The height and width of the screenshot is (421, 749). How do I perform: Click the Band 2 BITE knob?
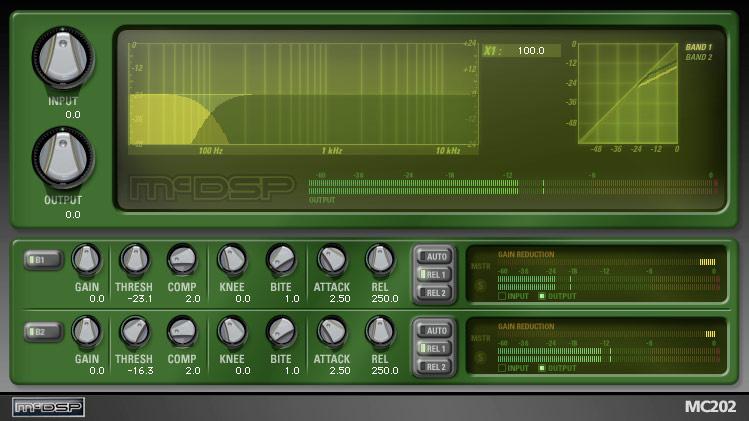click(281, 332)
